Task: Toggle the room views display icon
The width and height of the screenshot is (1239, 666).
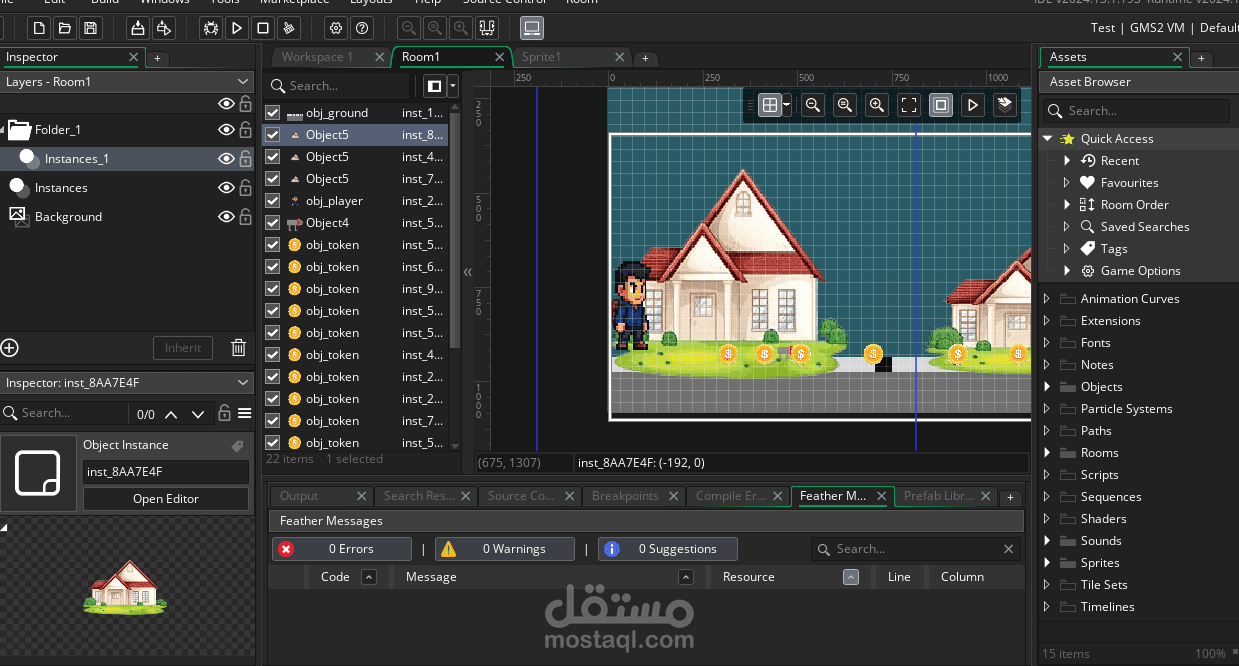Action: coord(941,104)
